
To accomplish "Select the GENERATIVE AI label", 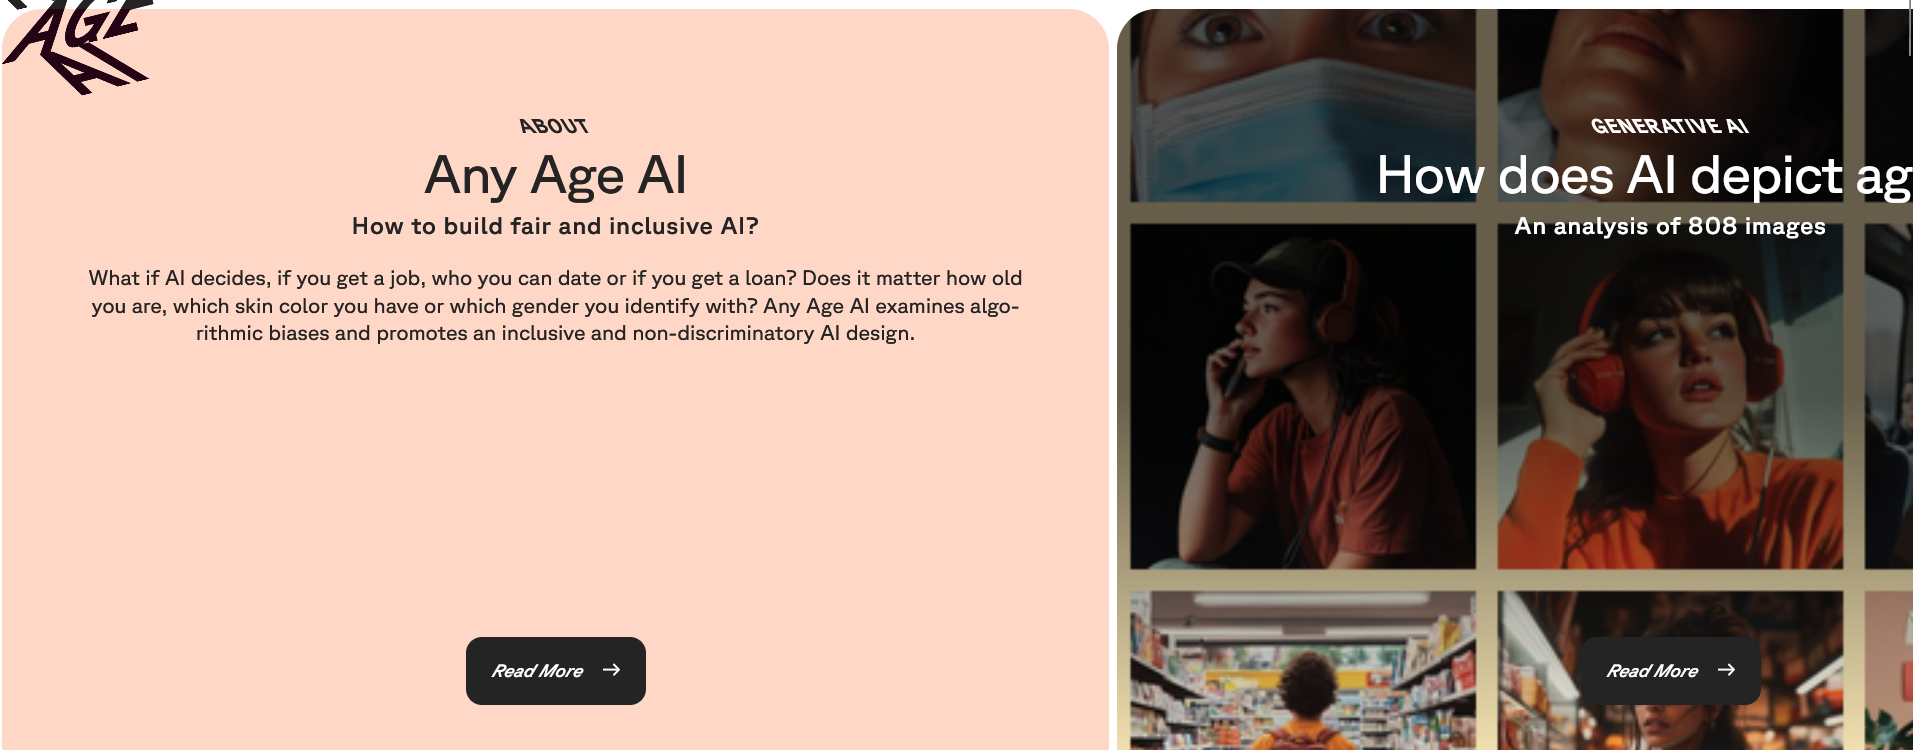I will click(x=1669, y=126).
